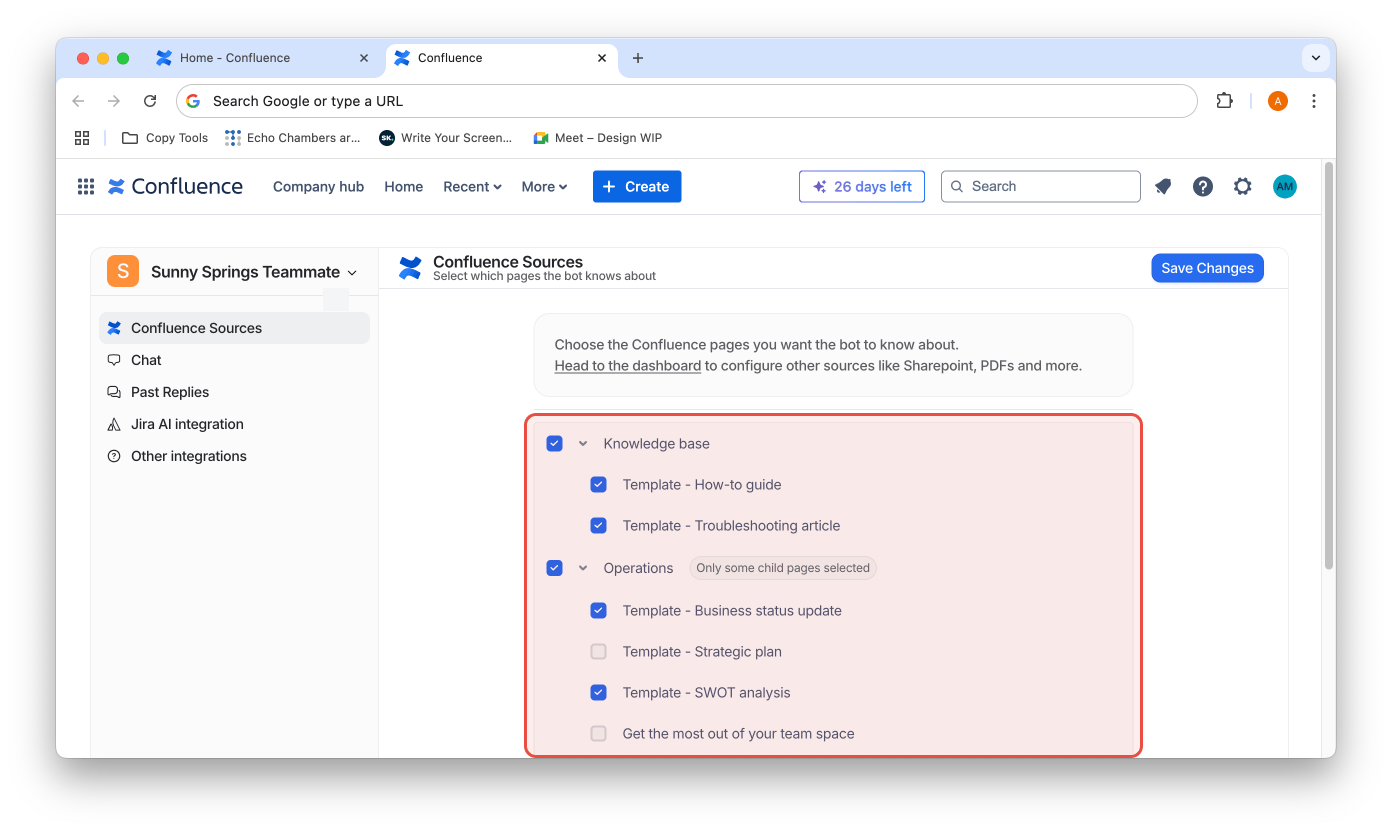Click the page vertical scrollbar
1392x832 pixels.
pos(1328,366)
